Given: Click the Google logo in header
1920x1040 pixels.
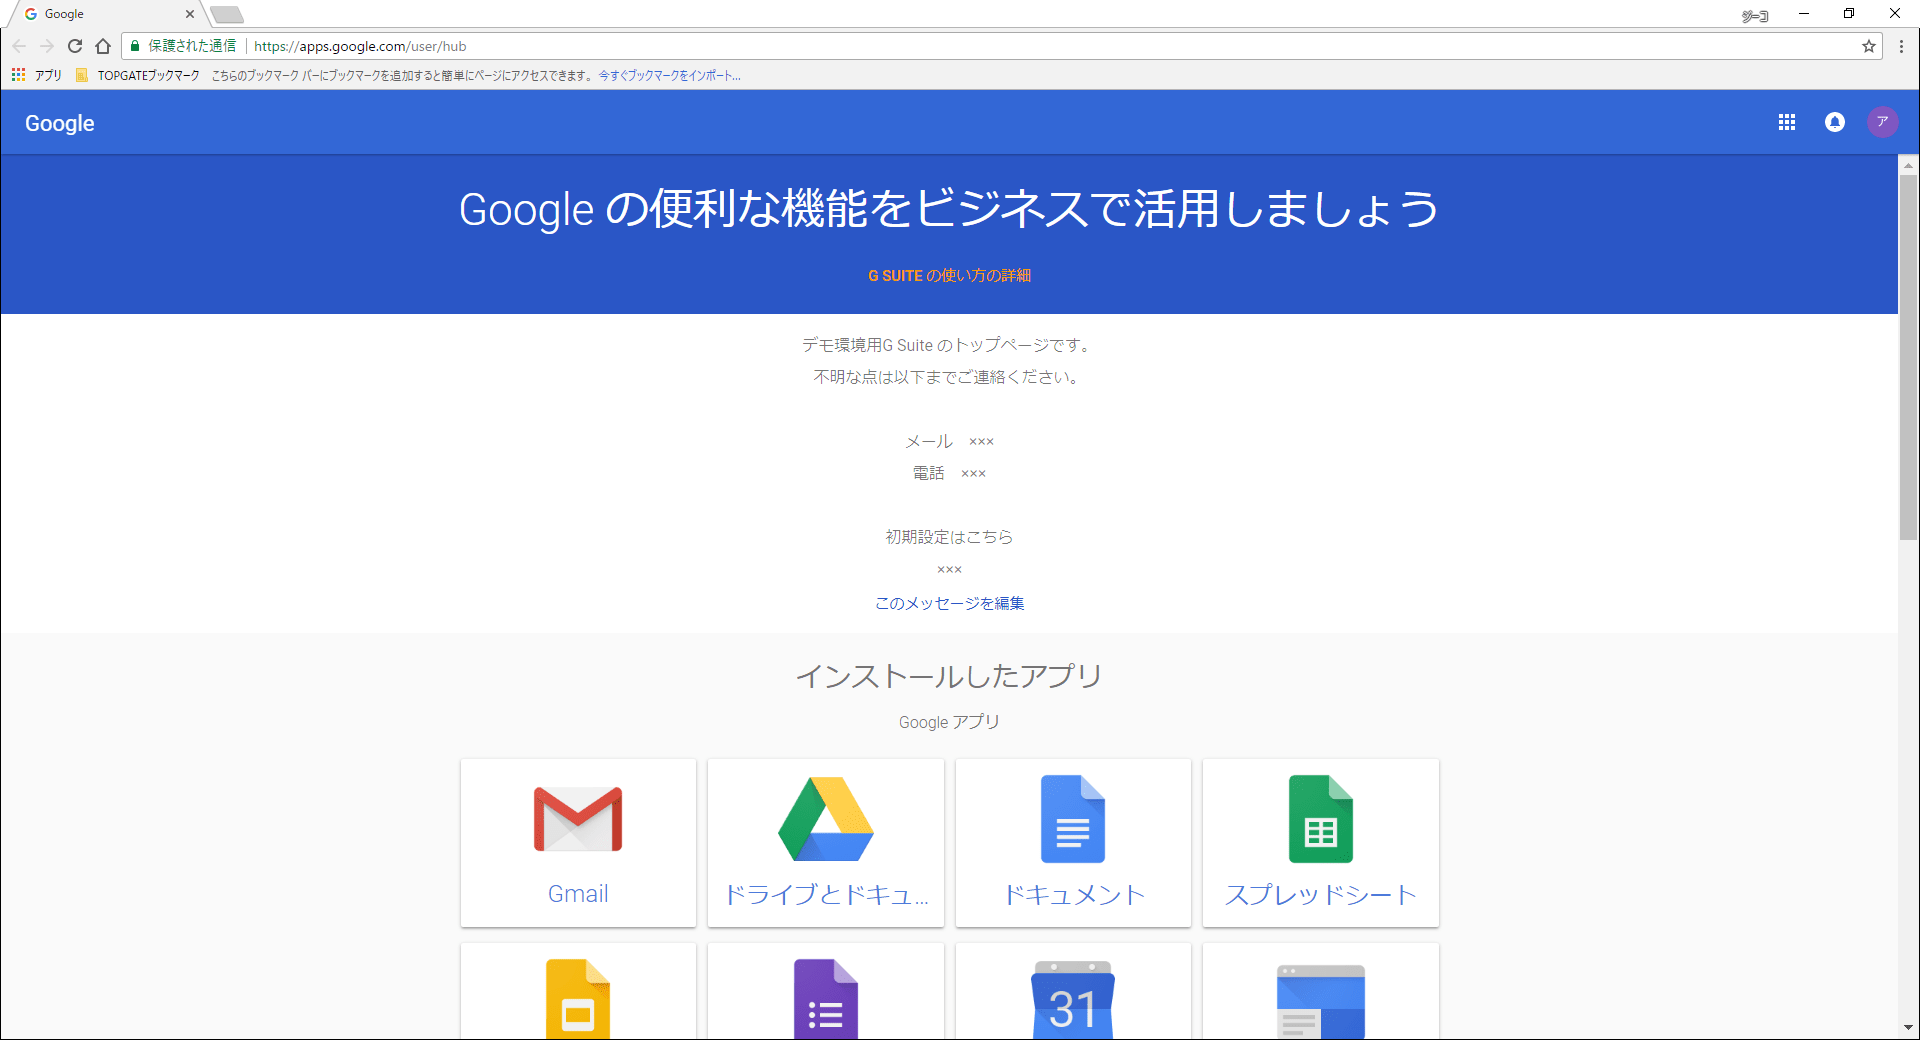Looking at the screenshot, I should click(x=60, y=123).
